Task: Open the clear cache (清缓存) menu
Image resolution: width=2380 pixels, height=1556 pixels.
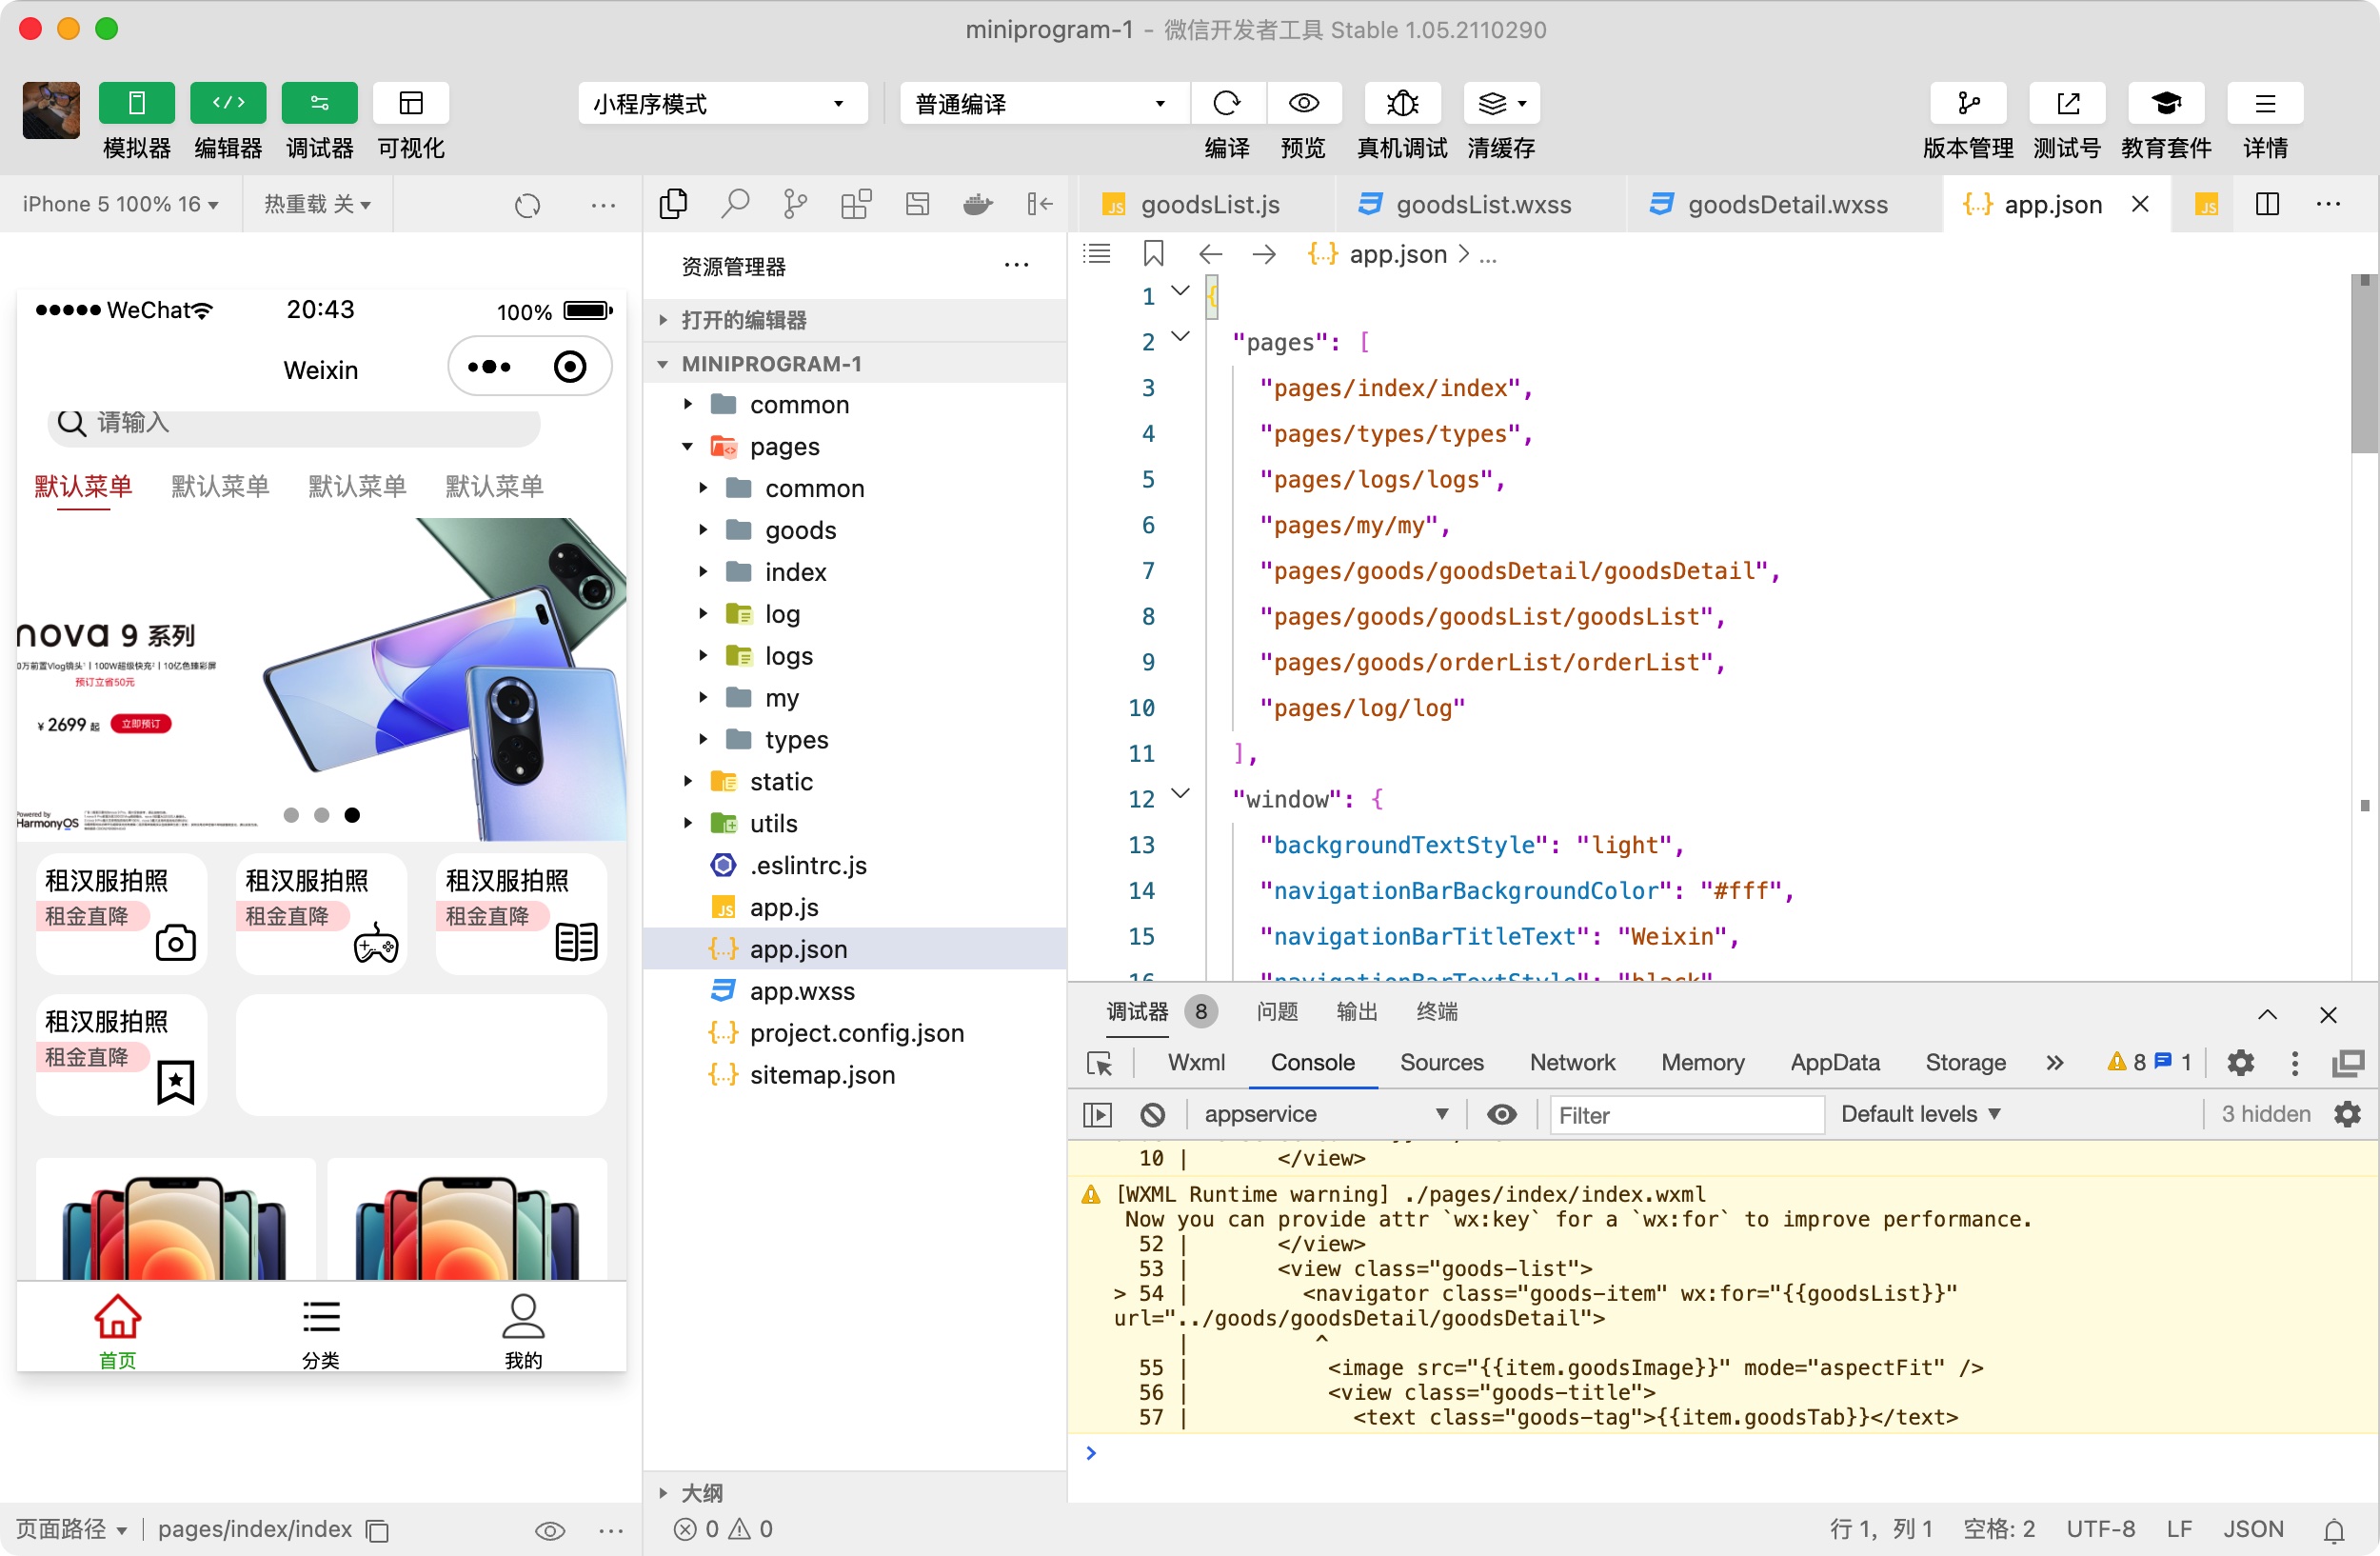Action: pyautogui.click(x=1501, y=103)
